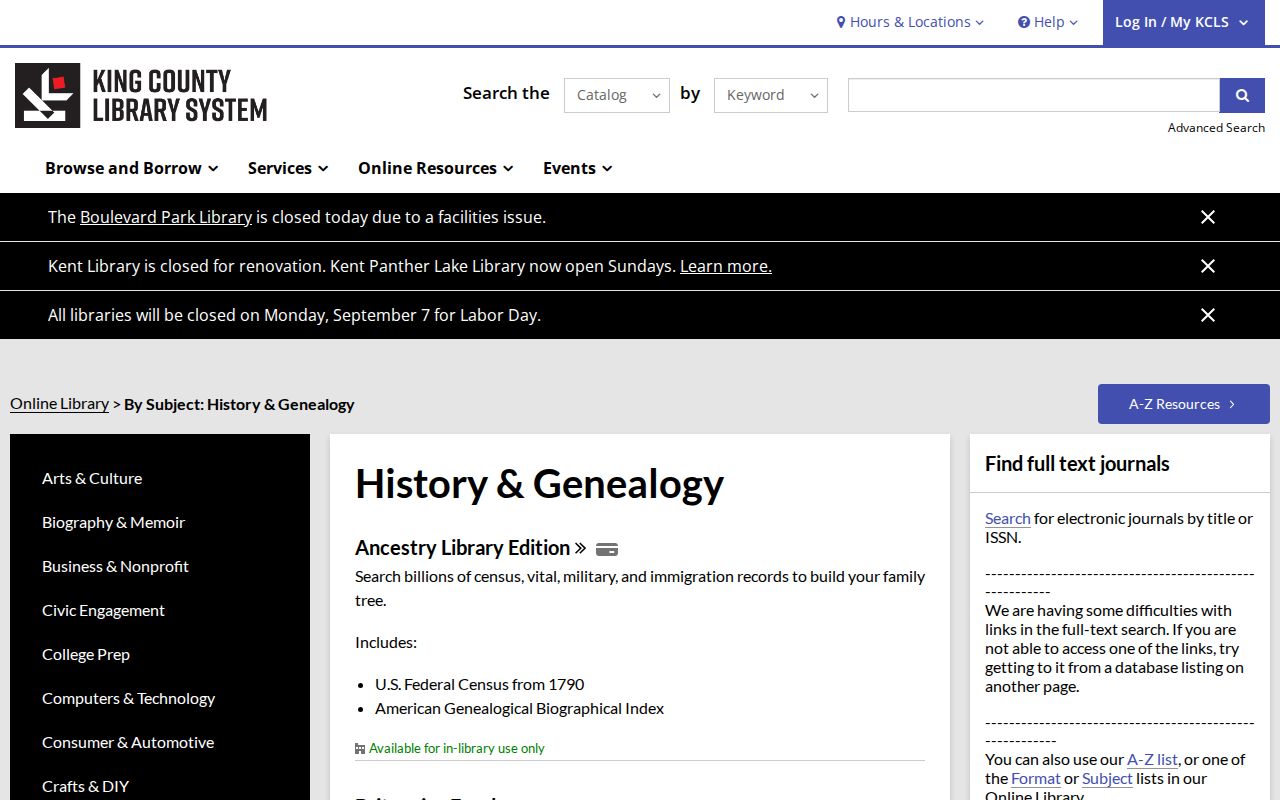Image resolution: width=1280 pixels, height=800 pixels.
Task: Click into the catalog search text field
Action: pyautogui.click(x=1034, y=95)
